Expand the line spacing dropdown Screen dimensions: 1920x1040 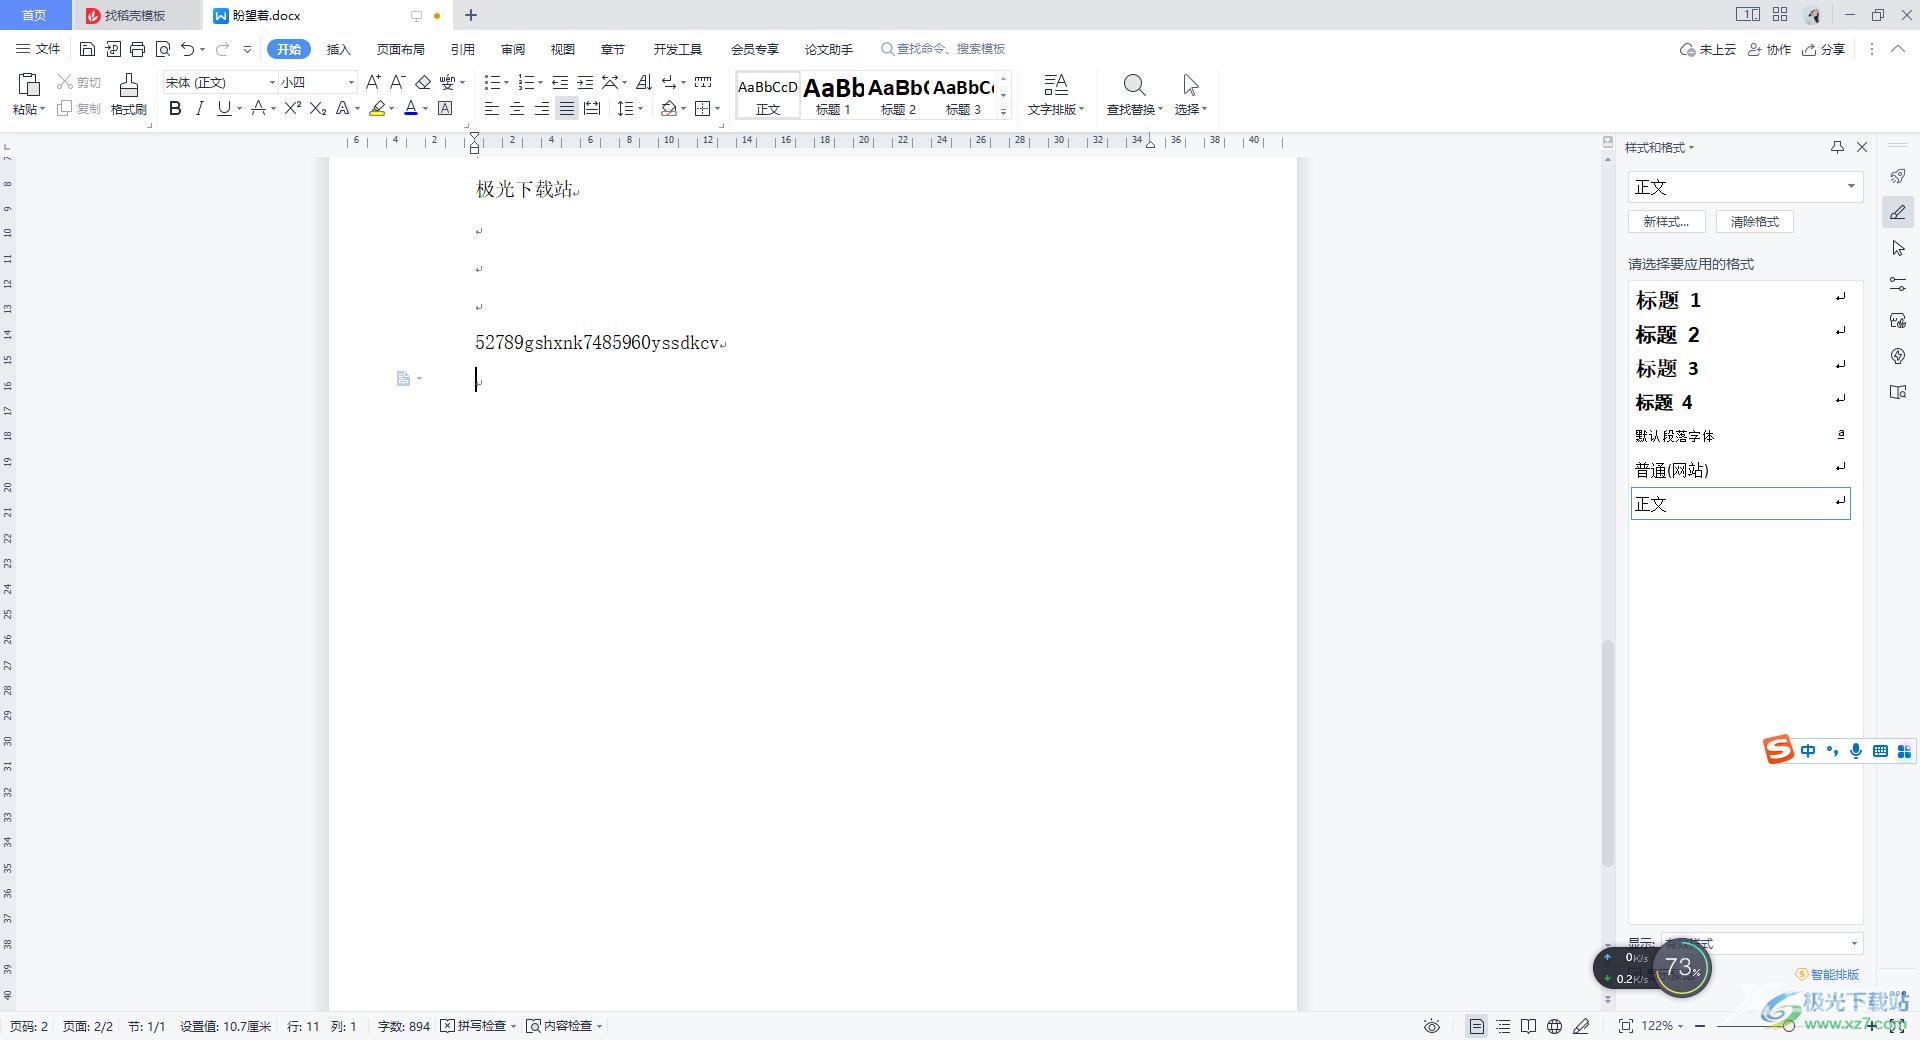click(640, 109)
